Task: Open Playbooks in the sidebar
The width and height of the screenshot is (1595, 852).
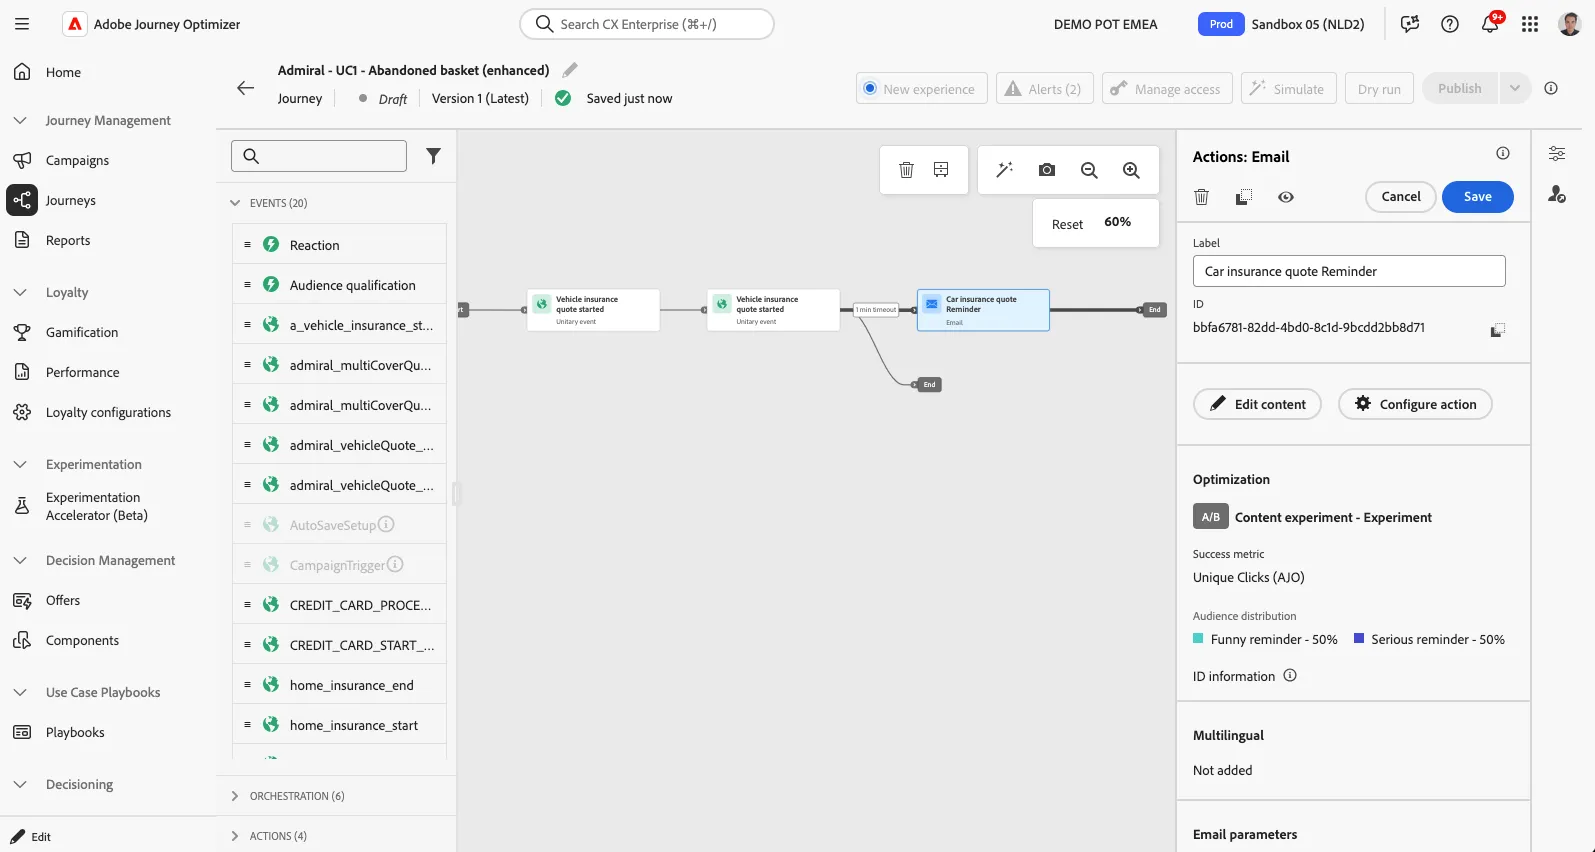Action: click(75, 732)
